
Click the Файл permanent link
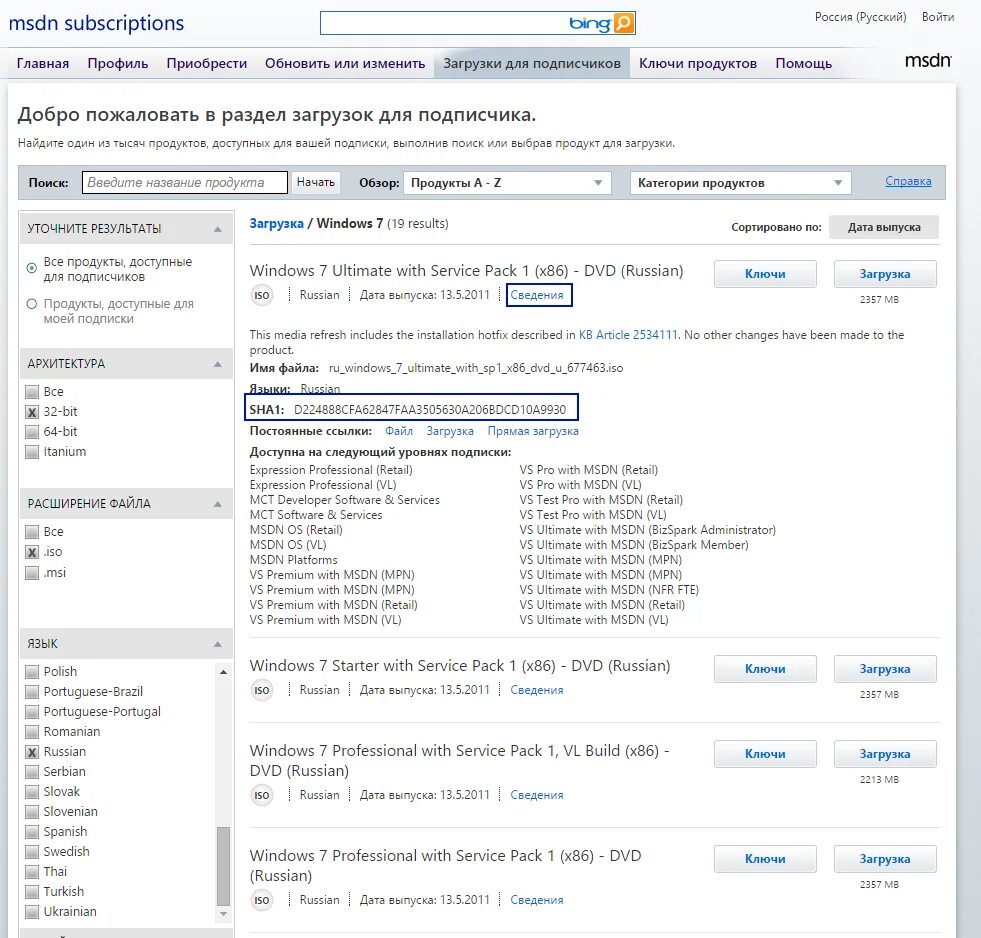pyautogui.click(x=399, y=431)
